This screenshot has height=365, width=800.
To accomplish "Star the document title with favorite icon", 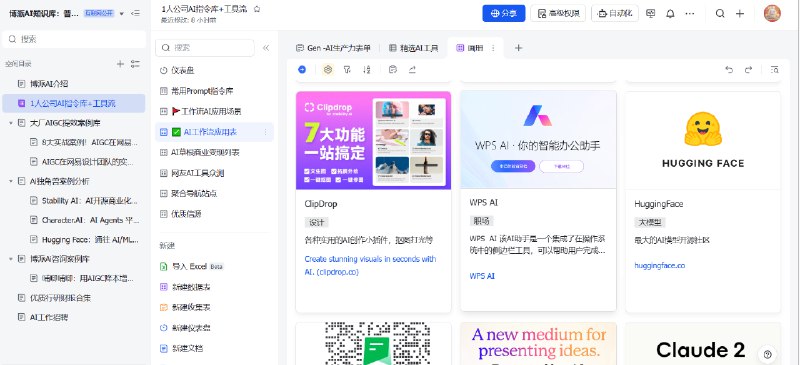I will click(257, 9).
